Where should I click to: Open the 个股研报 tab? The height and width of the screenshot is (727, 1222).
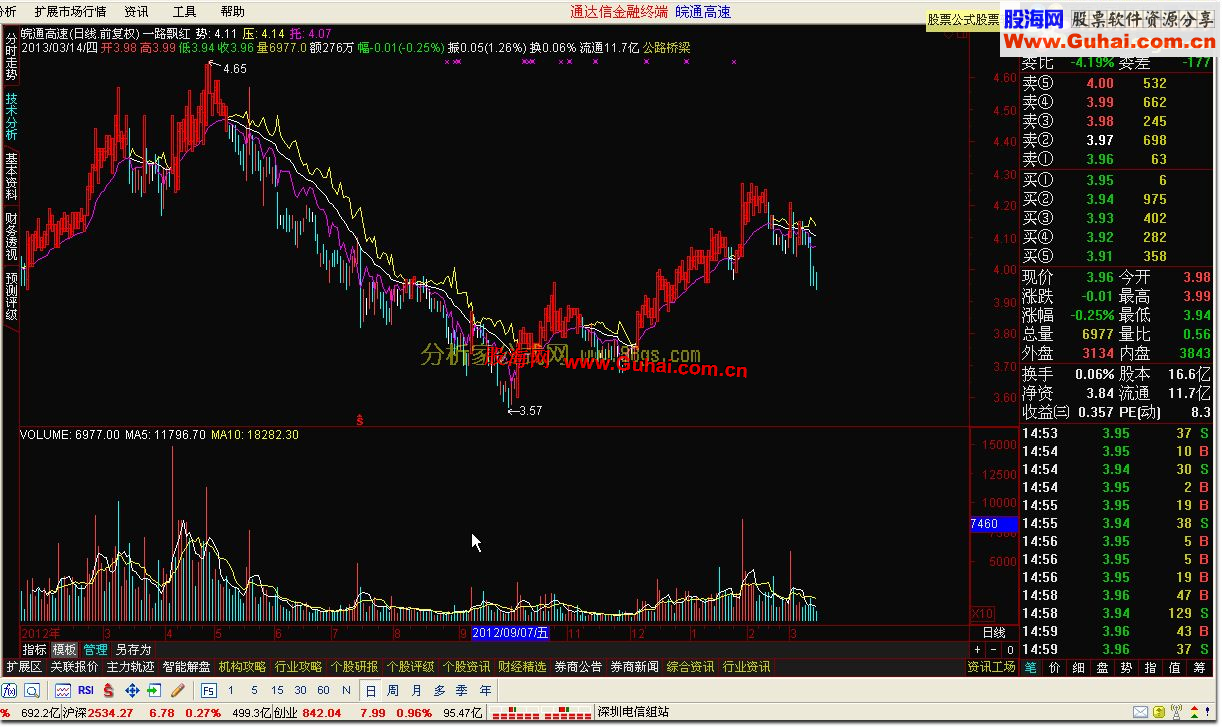pyautogui.click(x=355, y=667)
